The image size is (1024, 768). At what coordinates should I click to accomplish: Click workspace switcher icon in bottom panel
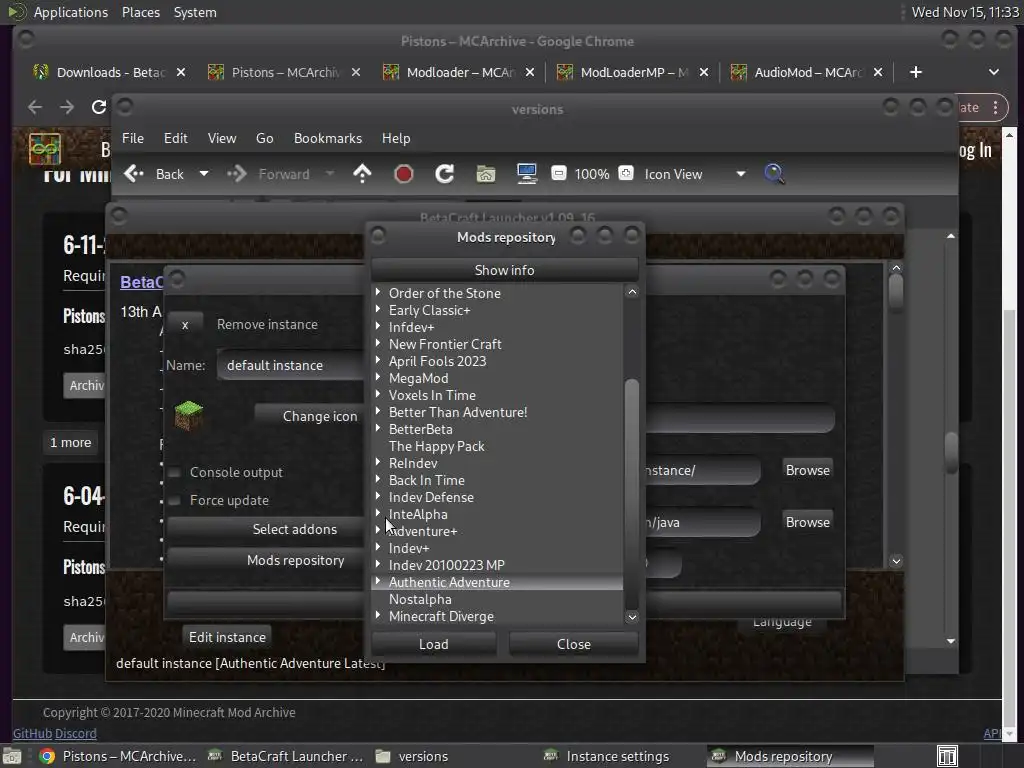pos(947,756)
